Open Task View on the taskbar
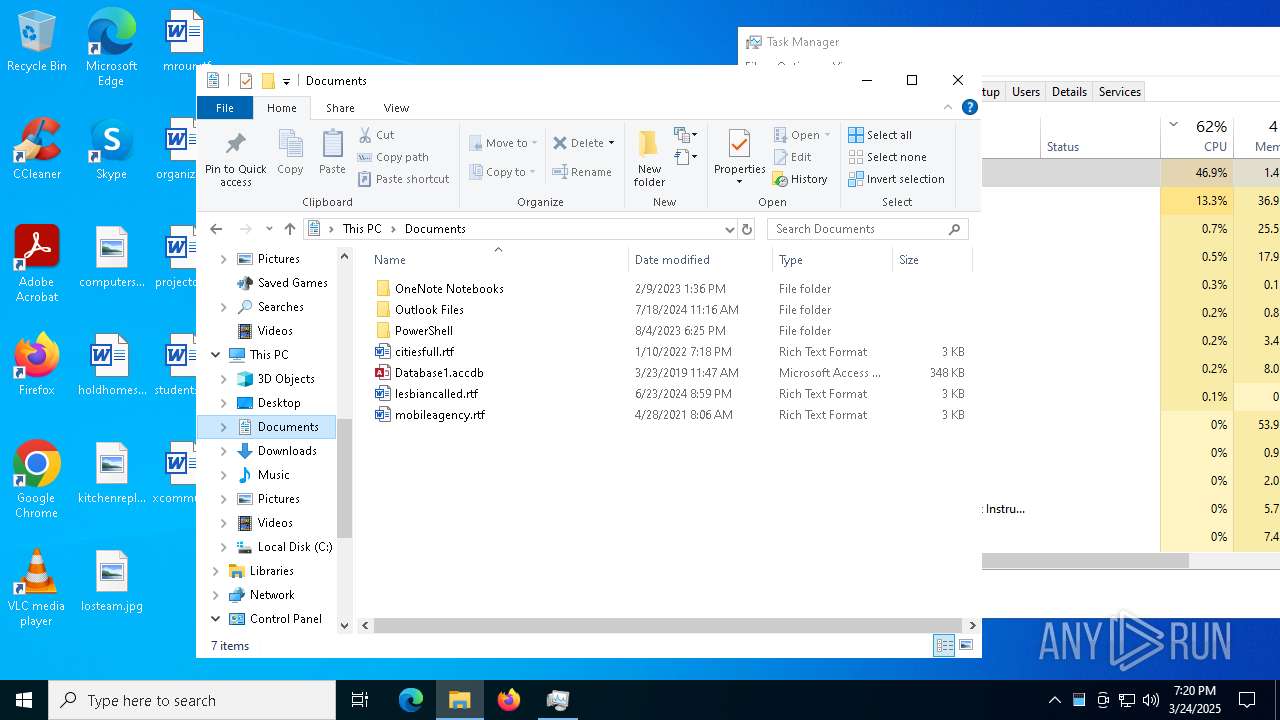Viewport: 1280px width, 720px height. (360, 700)
